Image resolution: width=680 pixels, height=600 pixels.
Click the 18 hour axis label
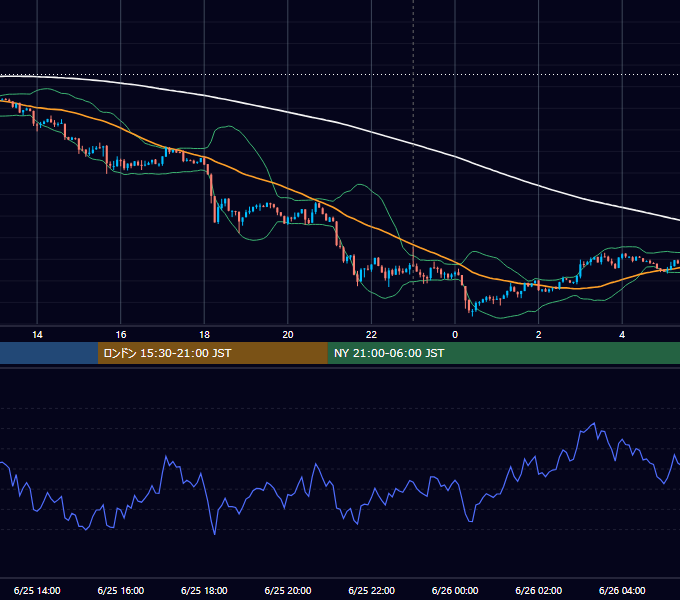pyautogui.click(x=204, y=335)
